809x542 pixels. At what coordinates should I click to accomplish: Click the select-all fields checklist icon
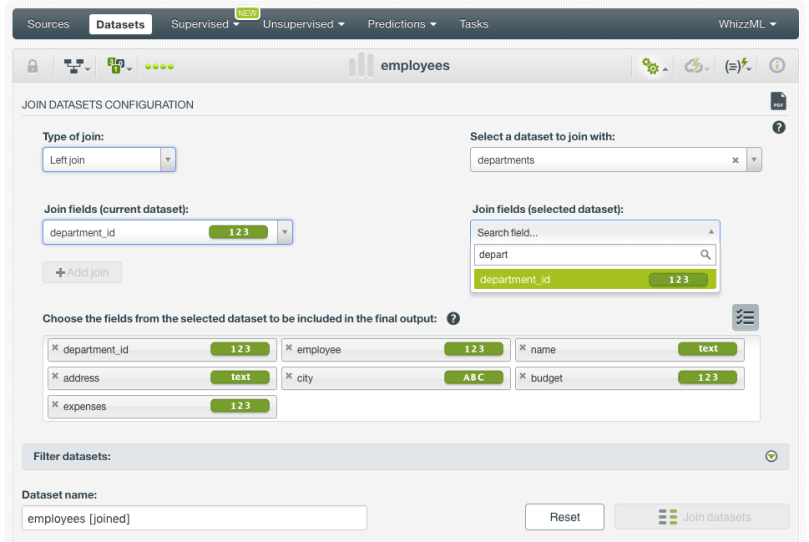[745, 318]
